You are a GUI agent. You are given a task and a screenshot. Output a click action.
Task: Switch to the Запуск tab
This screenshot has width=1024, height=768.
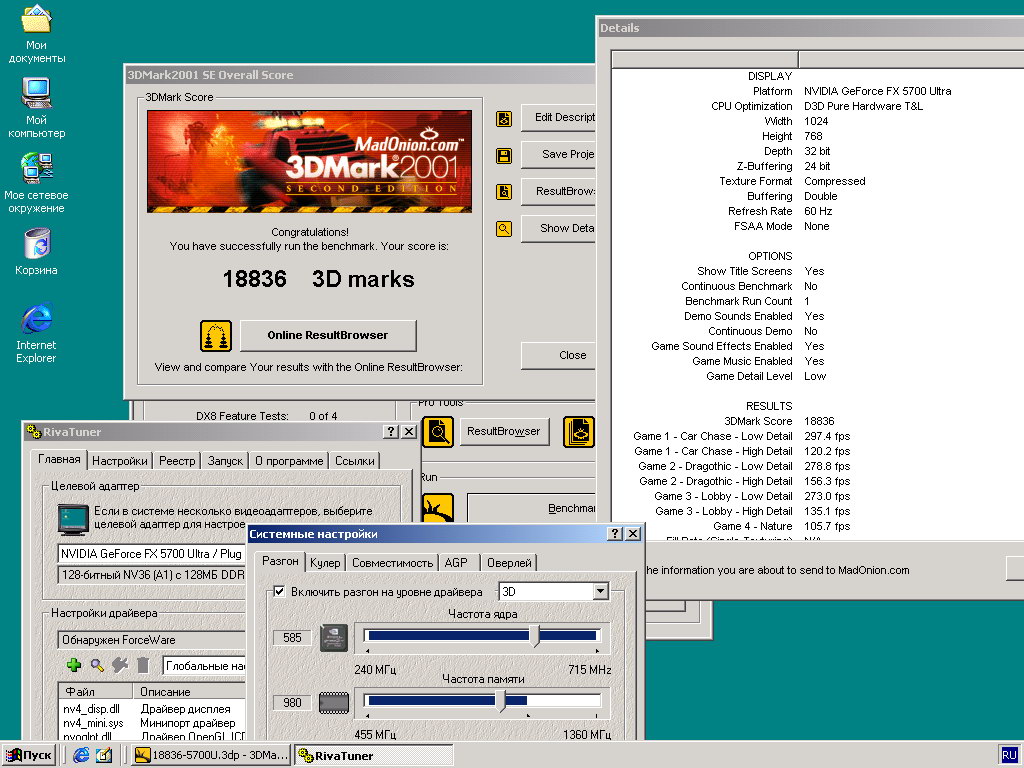click(225, 460)
